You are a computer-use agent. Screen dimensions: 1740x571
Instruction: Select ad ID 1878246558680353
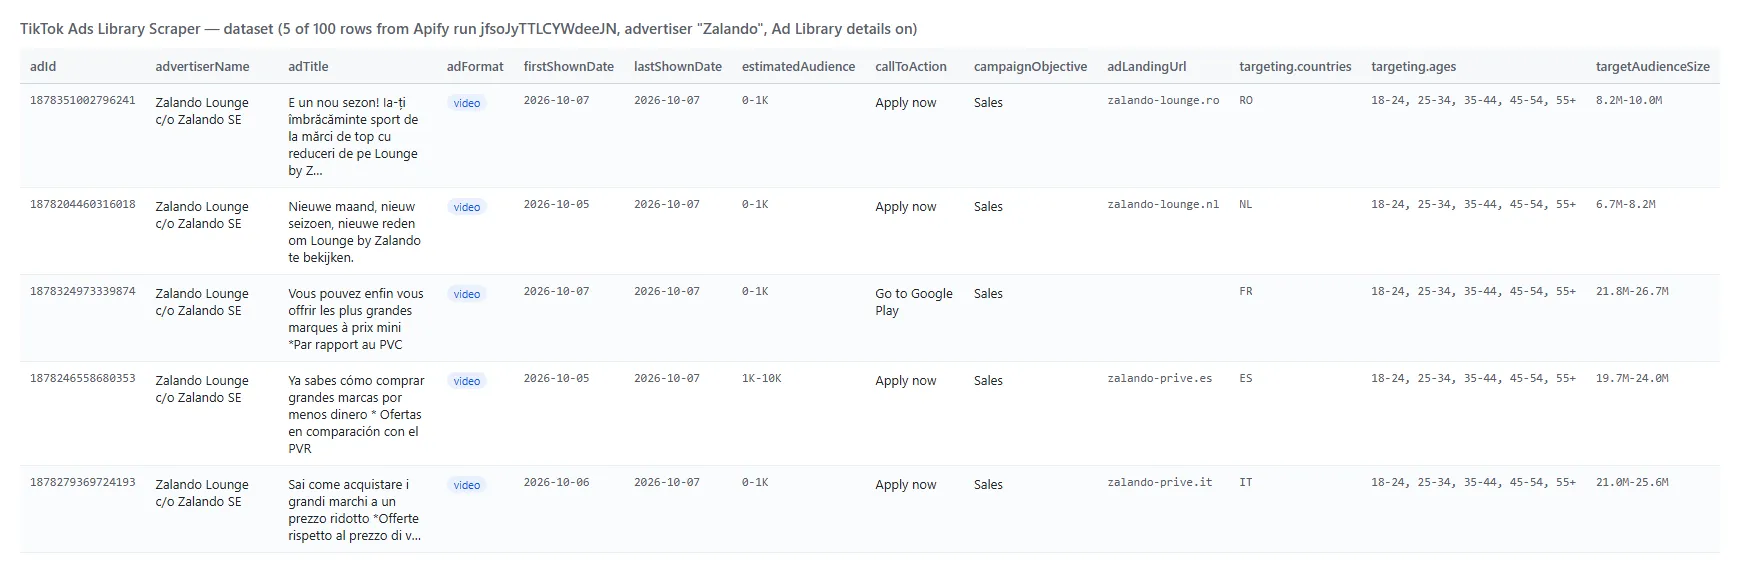[82, 379]
